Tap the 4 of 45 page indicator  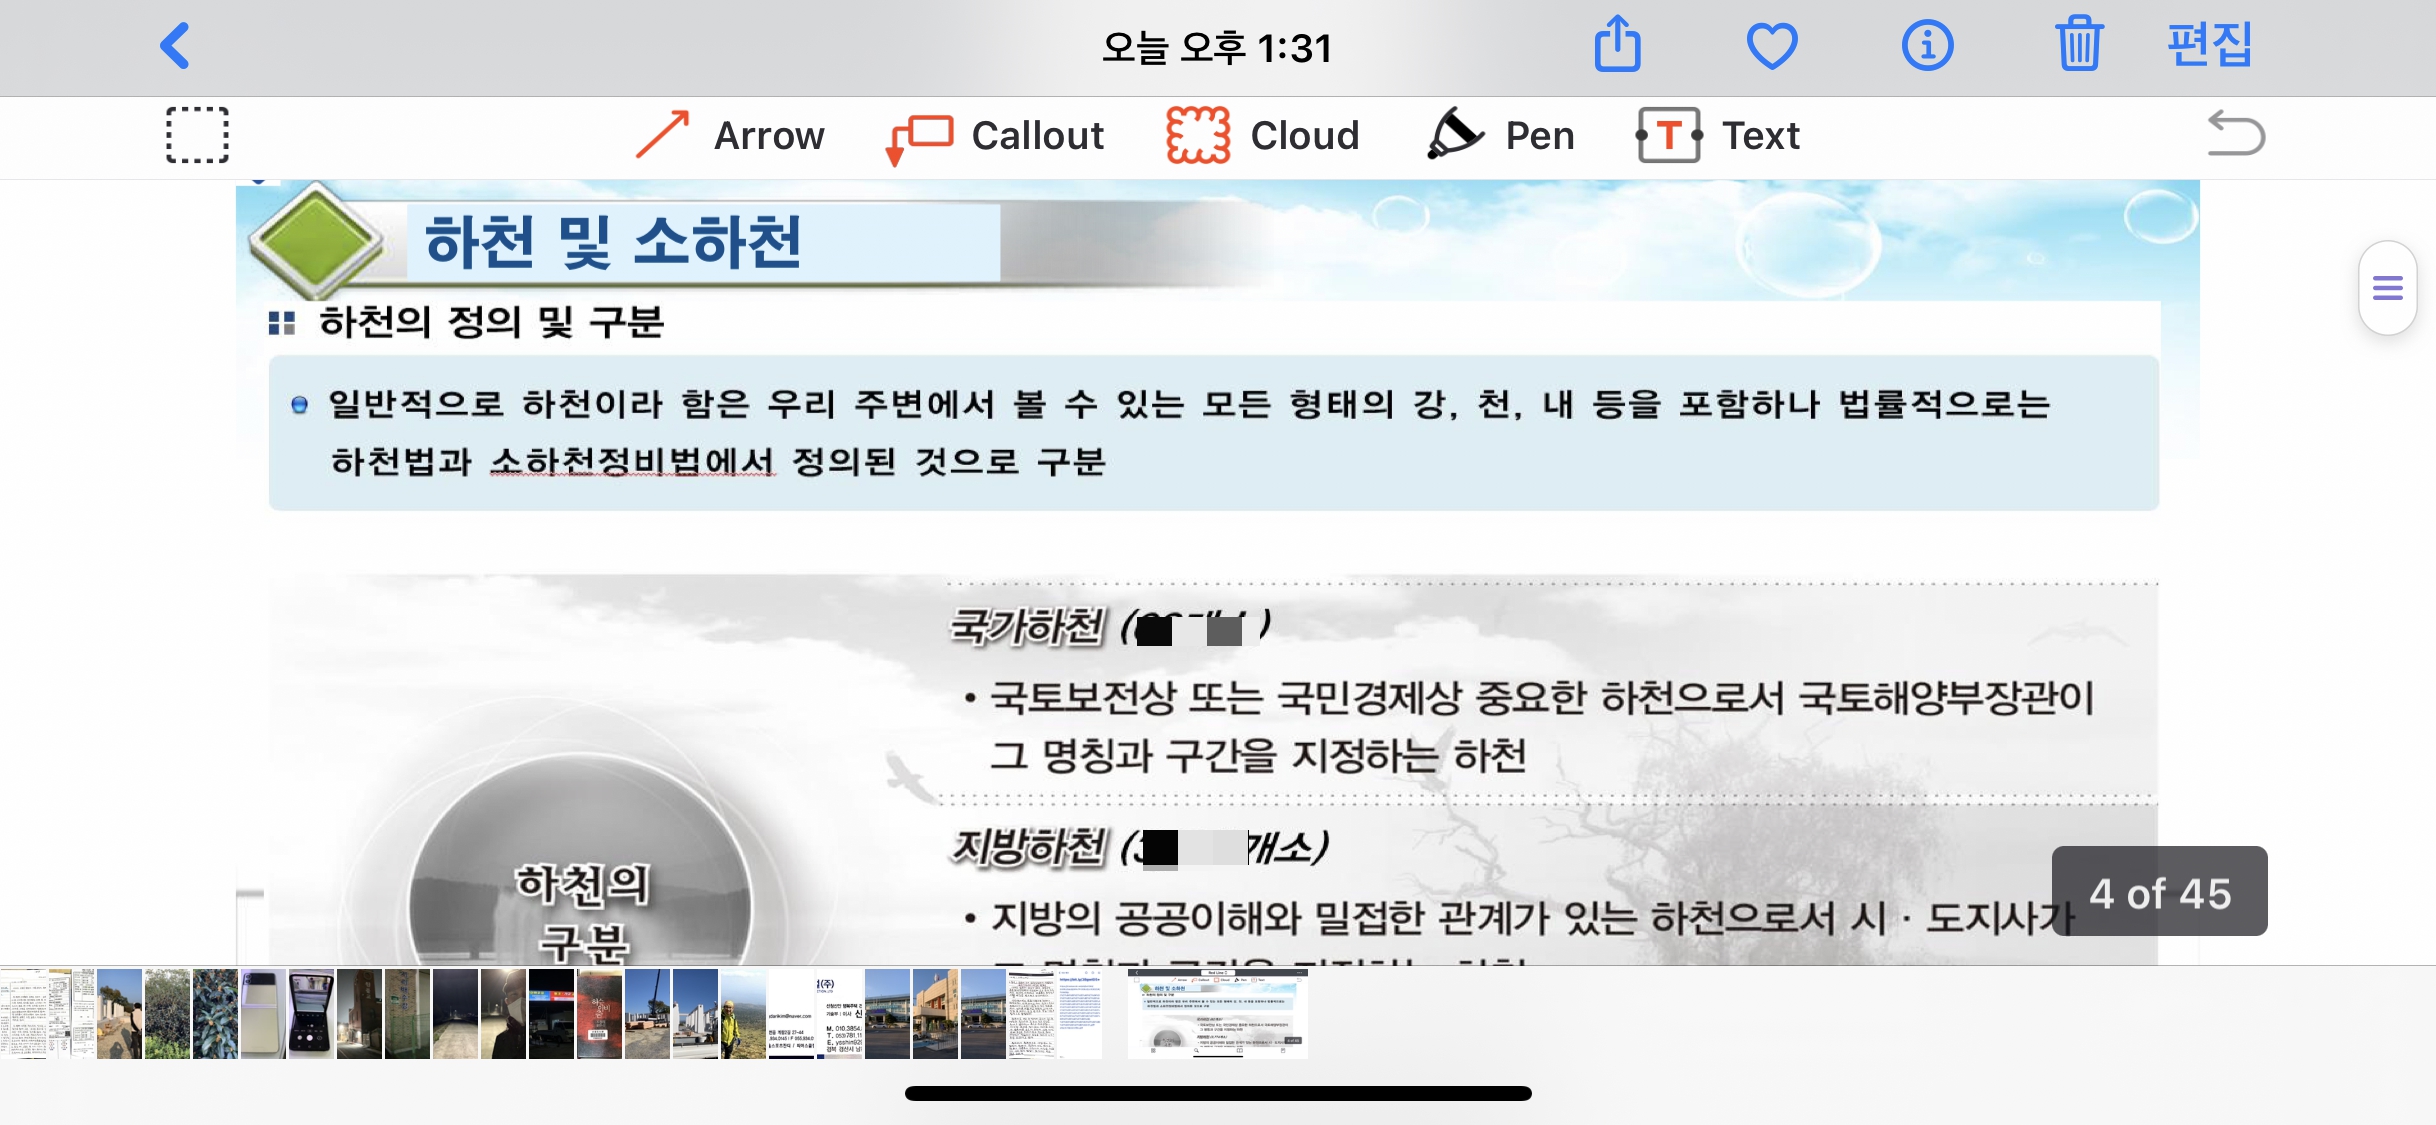click(x=2159, y=893)
